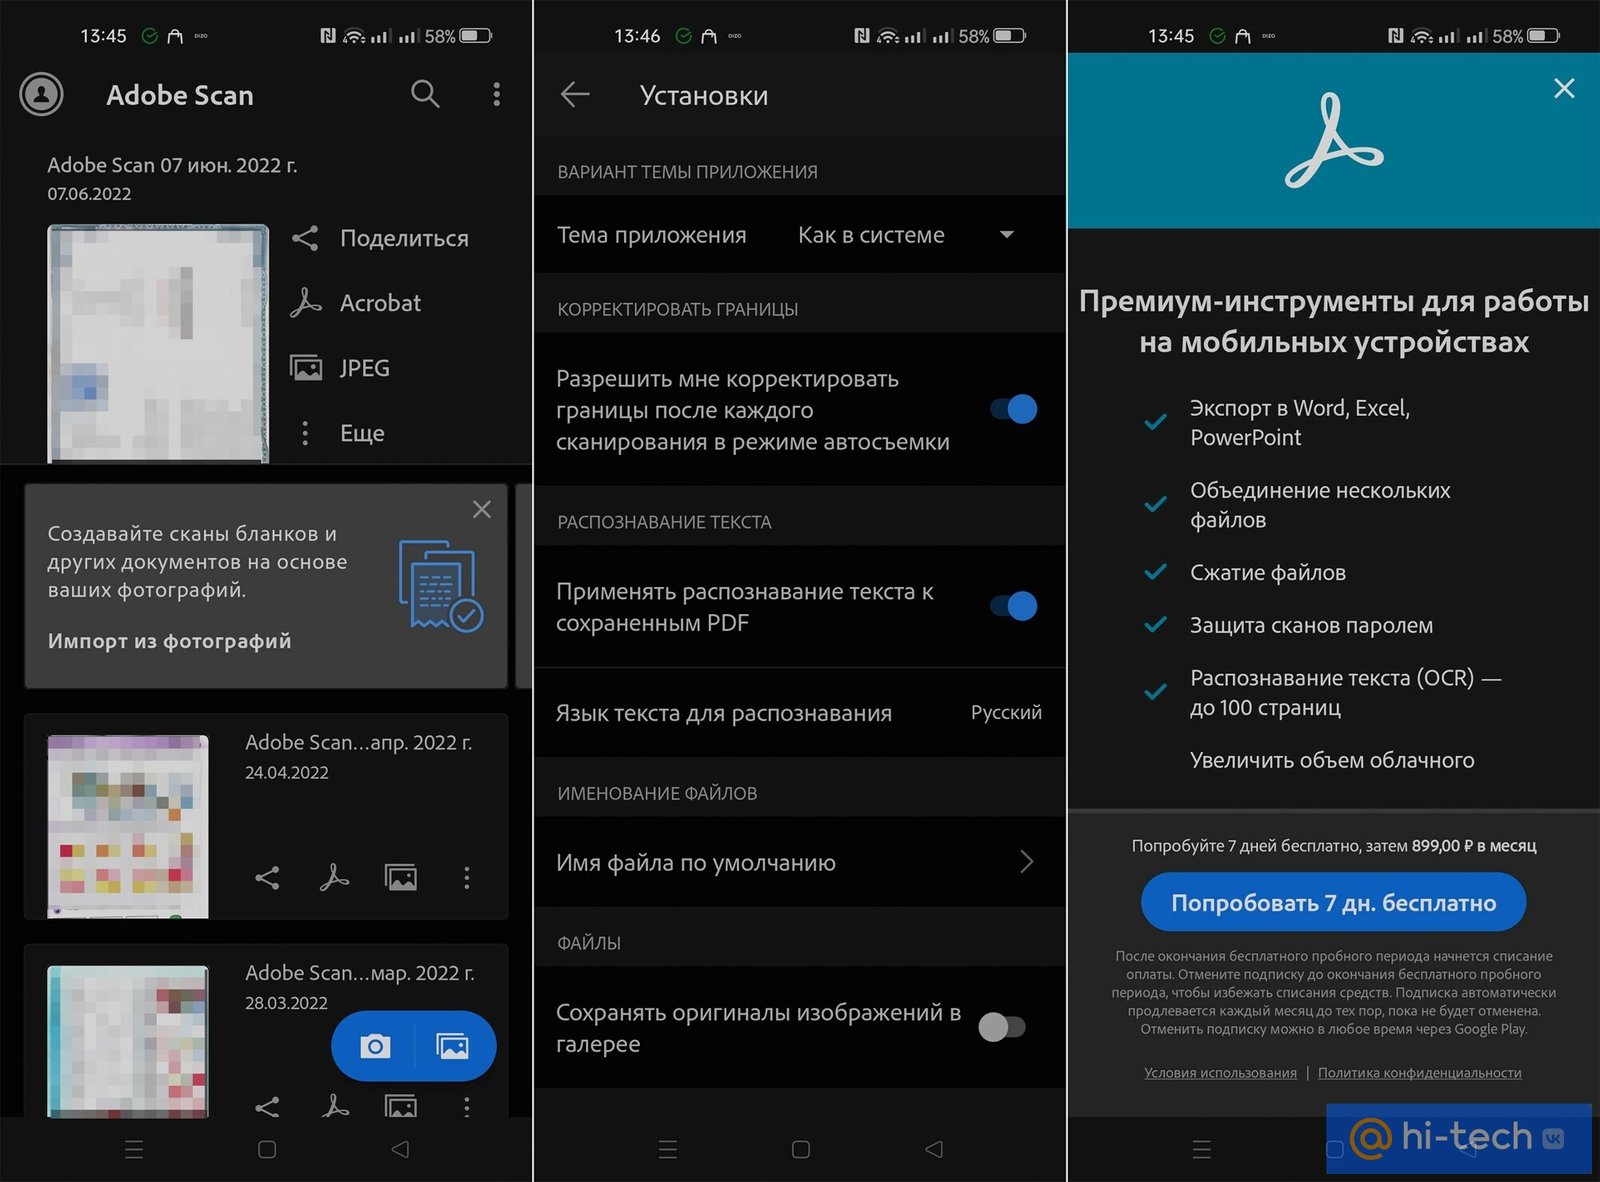Tap the Экспорт в Word, Excel feature line
The height and width of the screenshot is (1182, 1600).
(x=1299, y=422)
